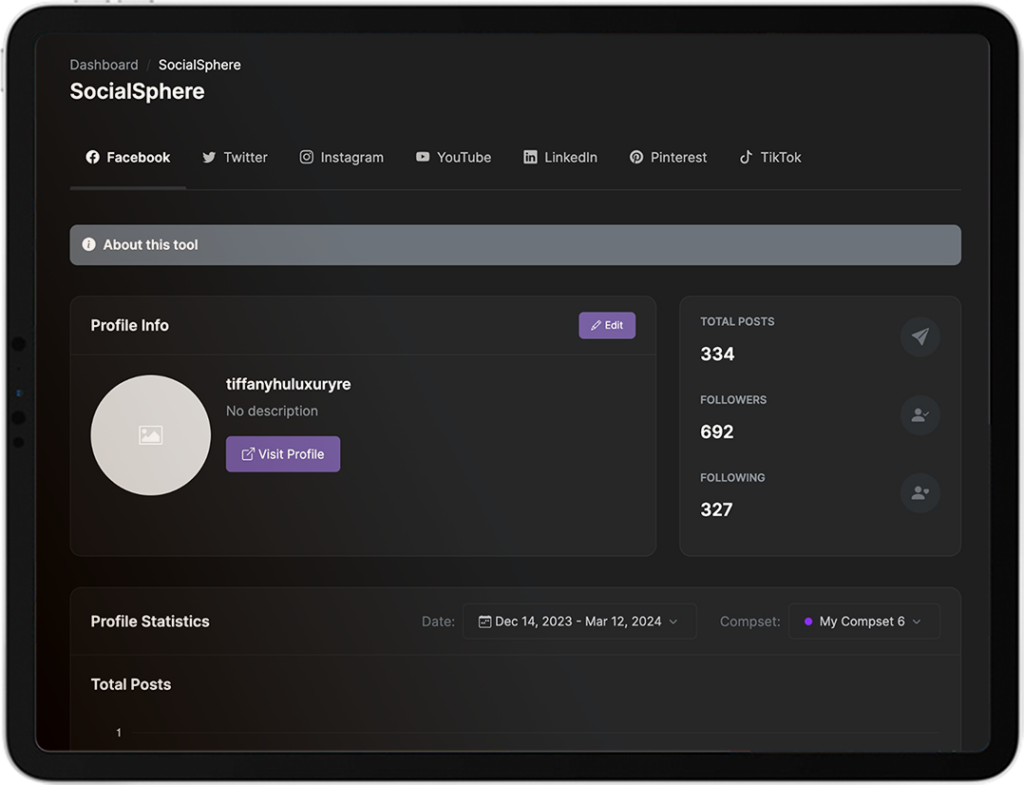The image size is (1024, 785).
Task: Click the purple dot beside My Compset 6
Action: [810, 621]
